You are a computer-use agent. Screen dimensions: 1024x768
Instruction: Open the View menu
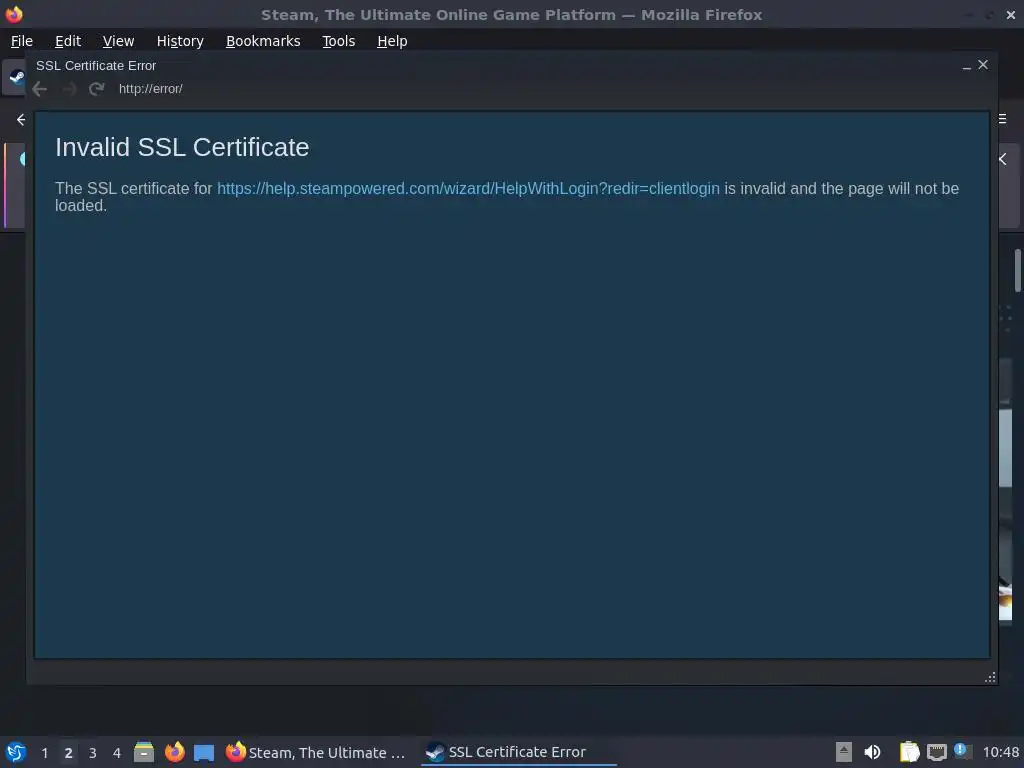tap(118, 41)
